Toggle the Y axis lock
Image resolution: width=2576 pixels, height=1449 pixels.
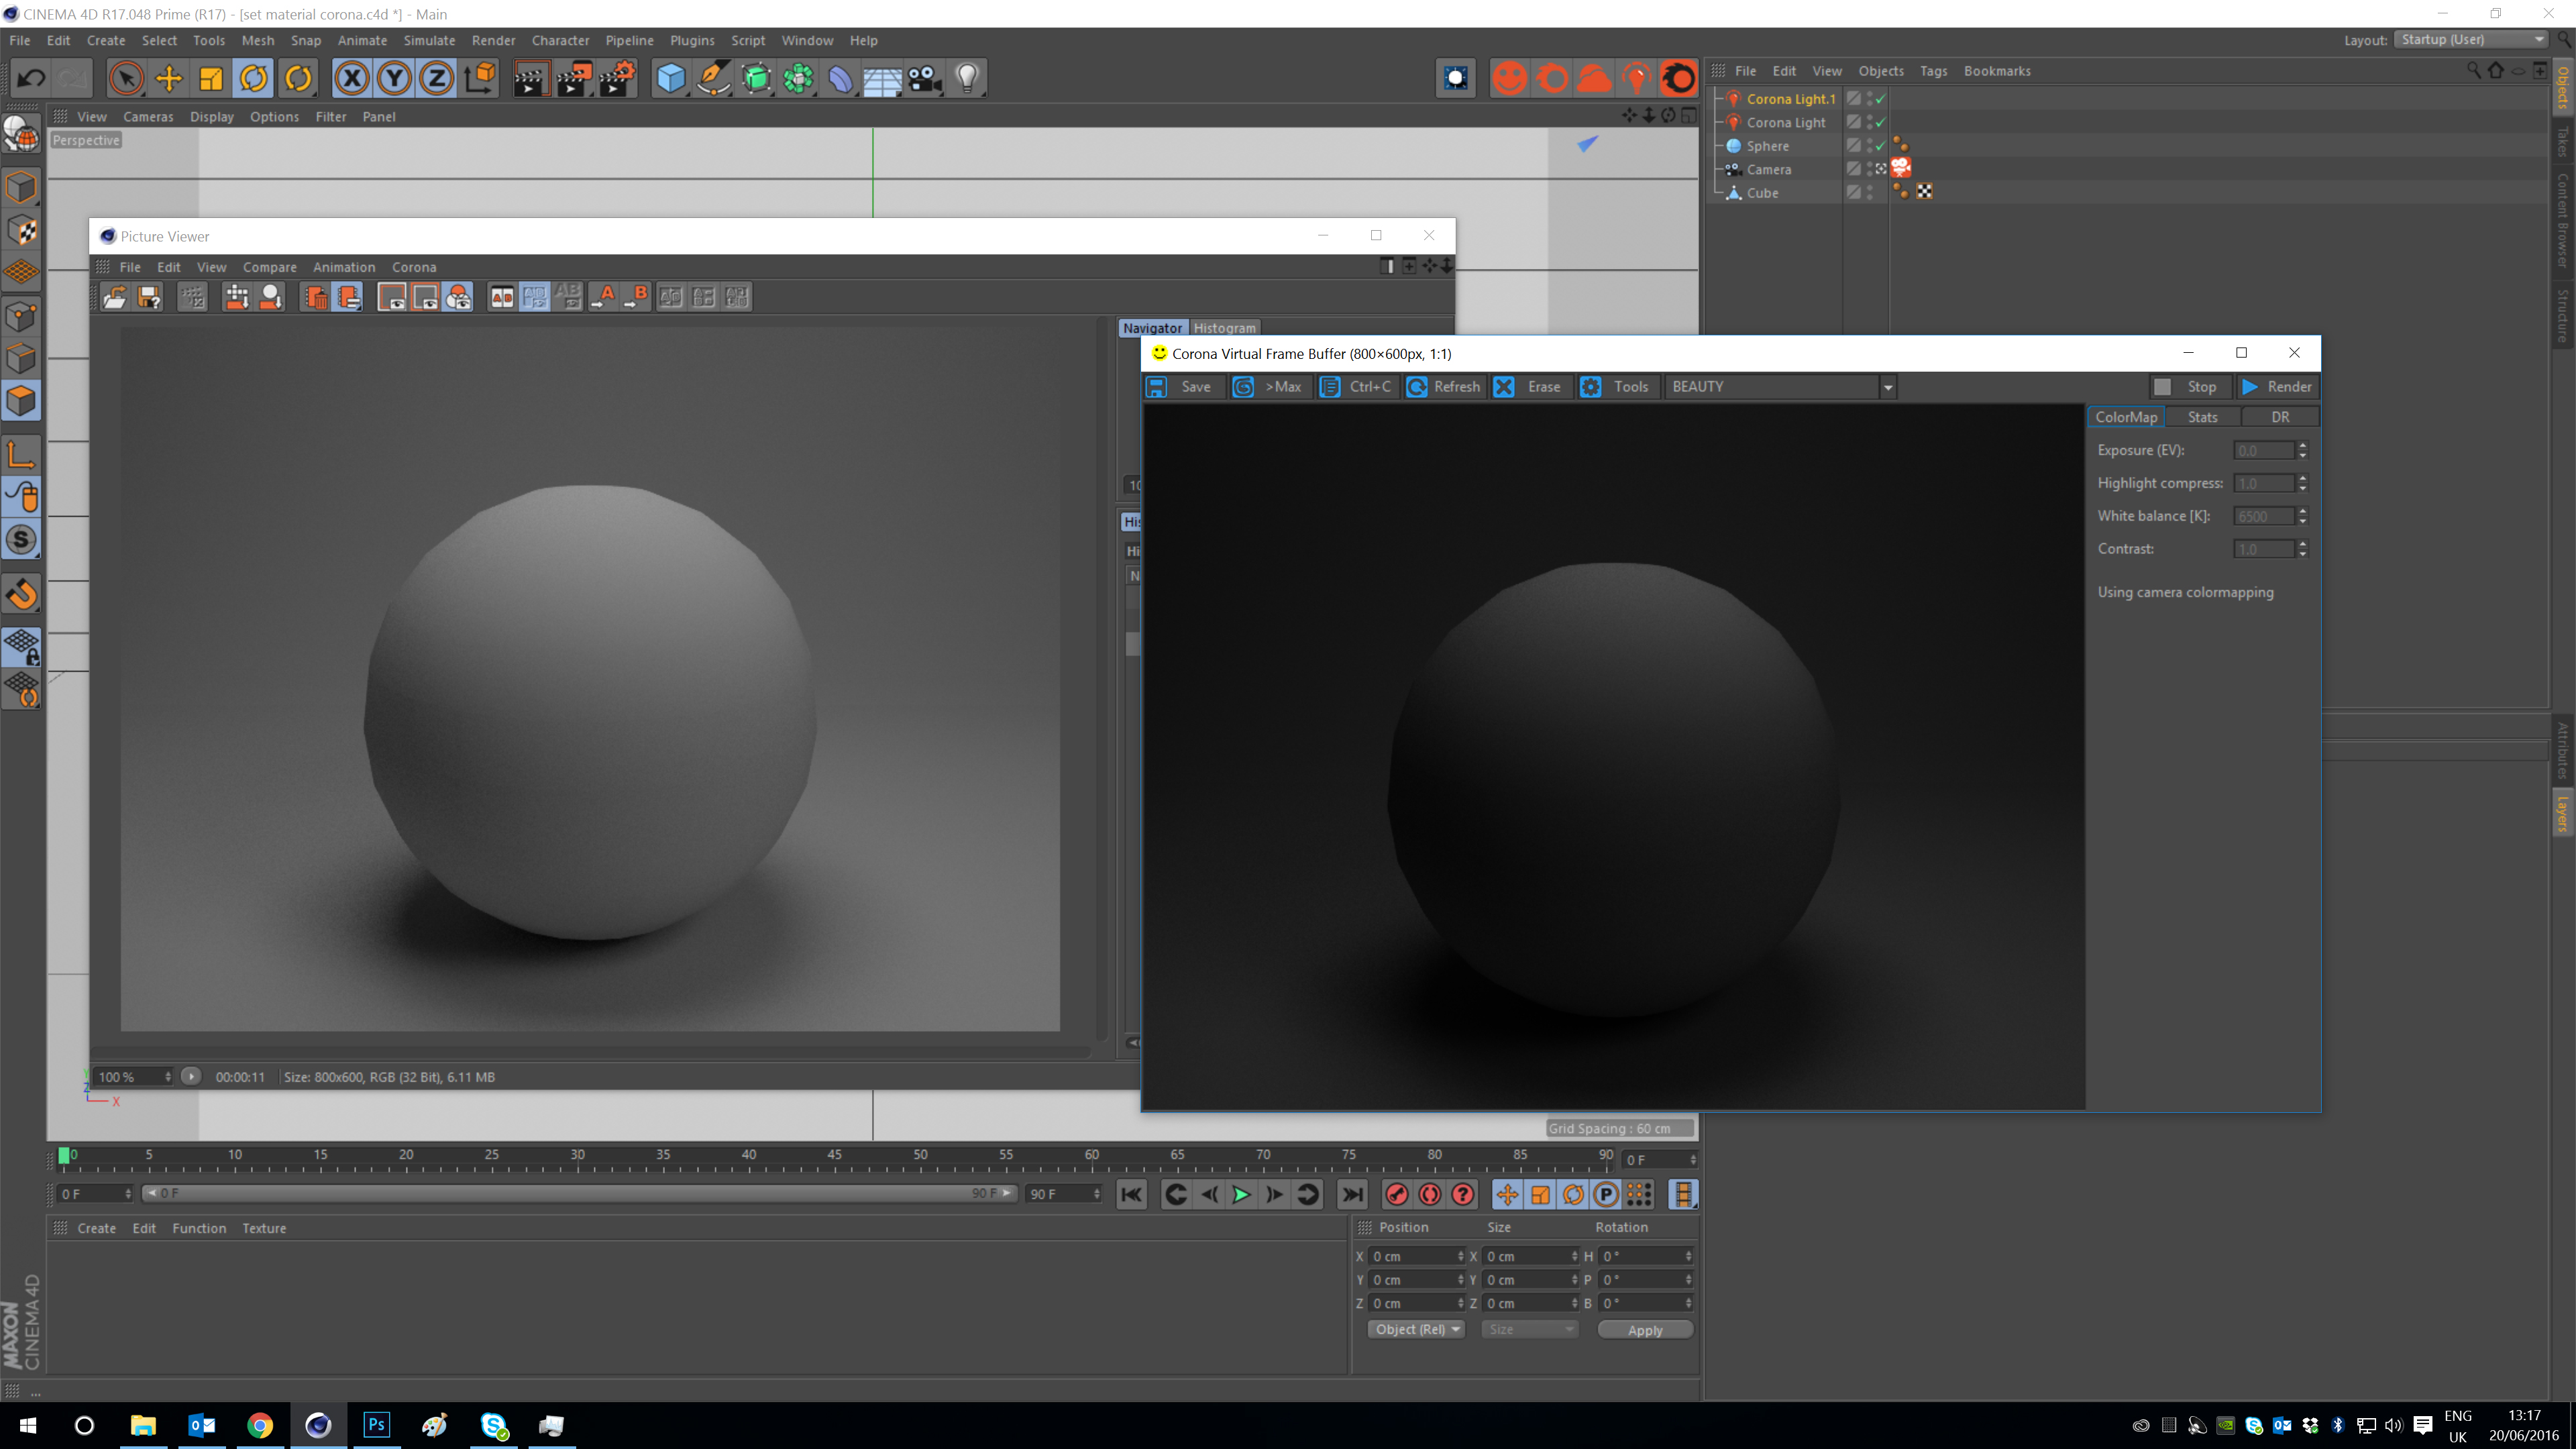(394, 78)
